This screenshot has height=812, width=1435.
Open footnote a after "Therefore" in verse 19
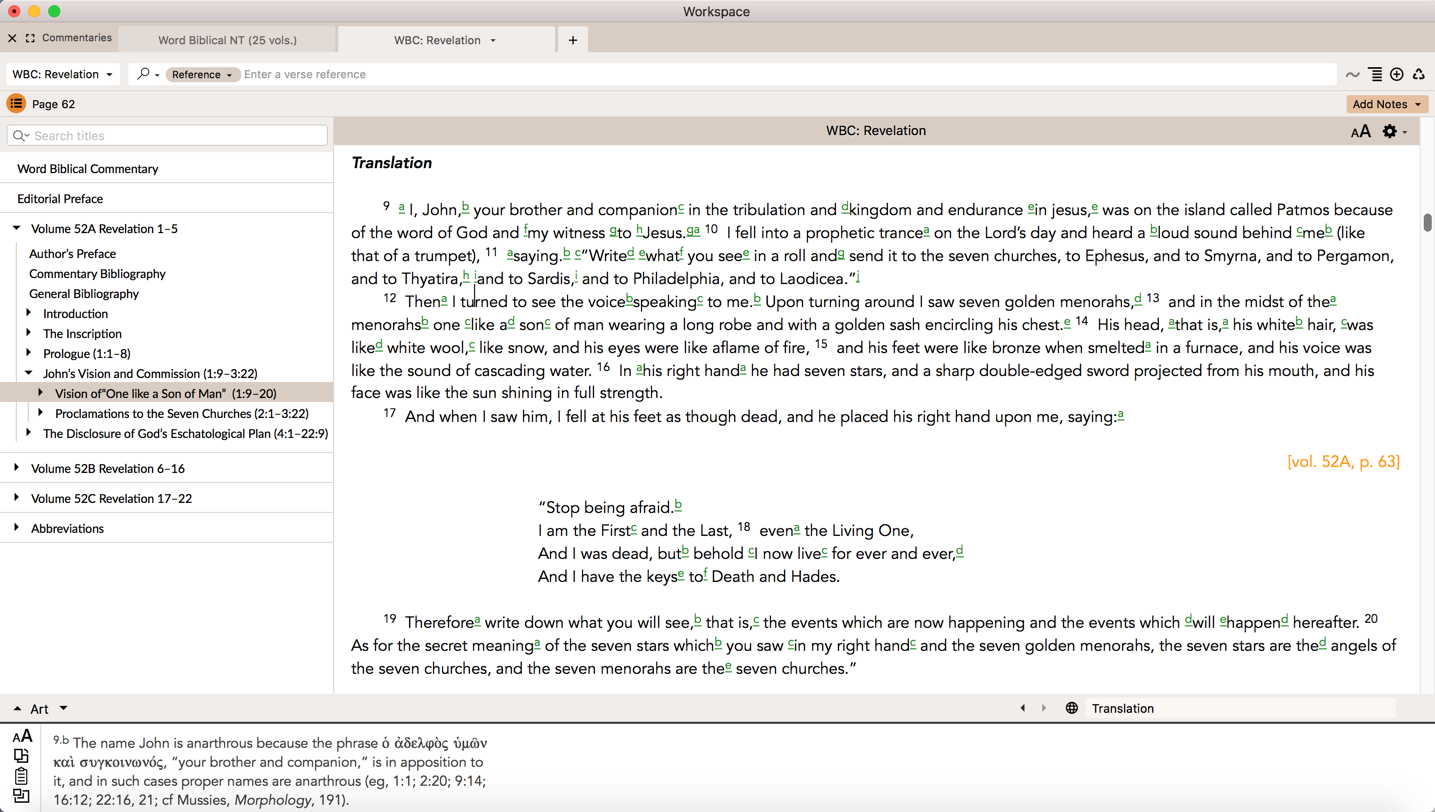[x=478, y=620]
